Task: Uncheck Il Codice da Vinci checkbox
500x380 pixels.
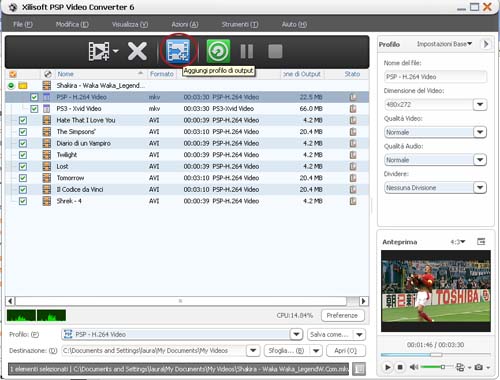Action: (23, 190)
